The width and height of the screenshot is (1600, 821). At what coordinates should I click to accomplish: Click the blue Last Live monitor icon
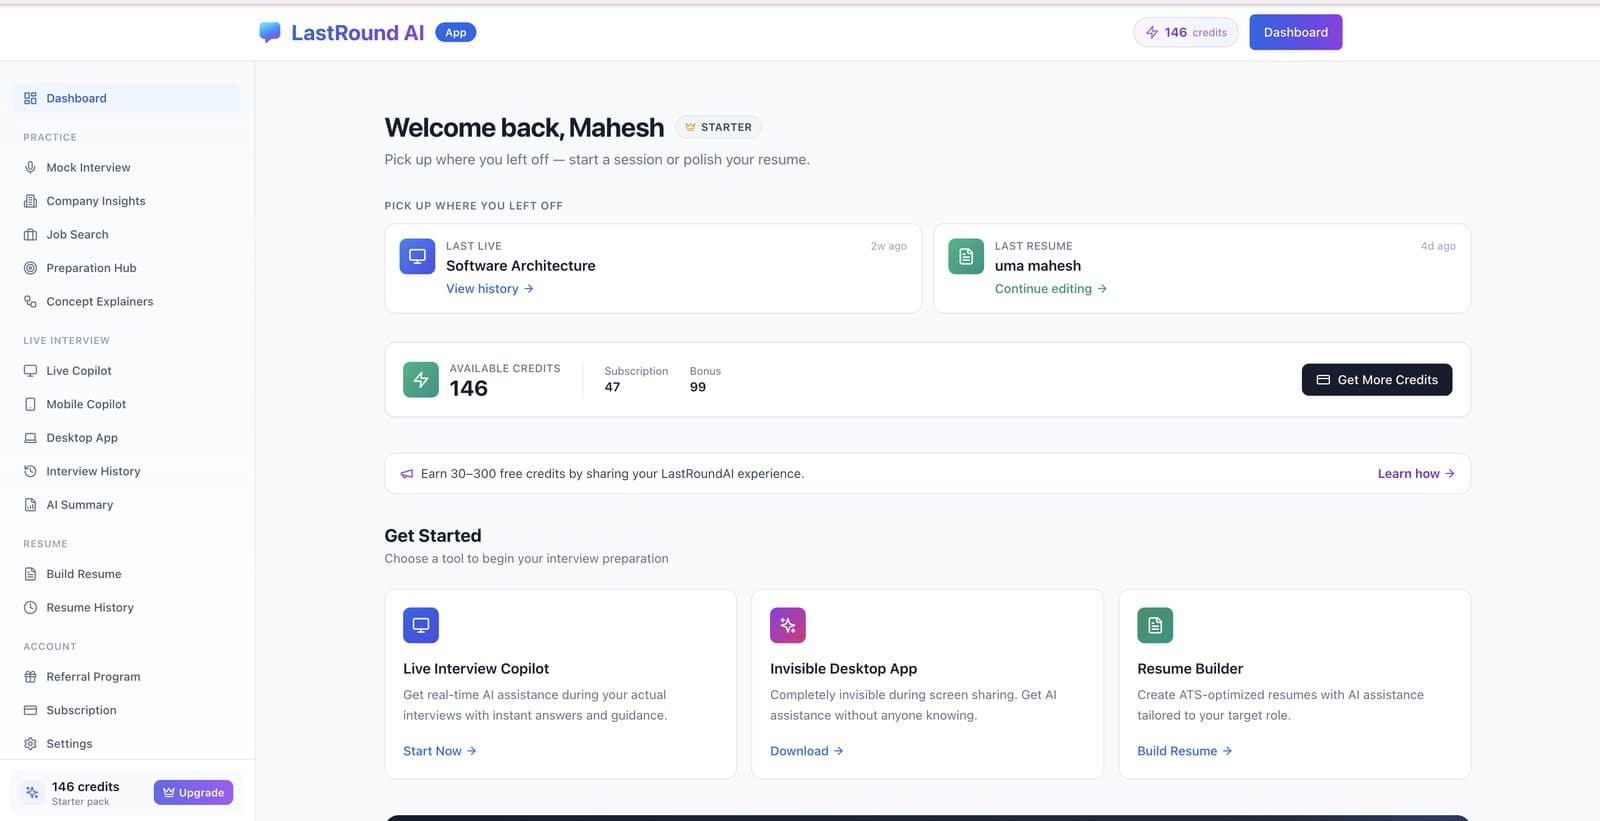417,256
